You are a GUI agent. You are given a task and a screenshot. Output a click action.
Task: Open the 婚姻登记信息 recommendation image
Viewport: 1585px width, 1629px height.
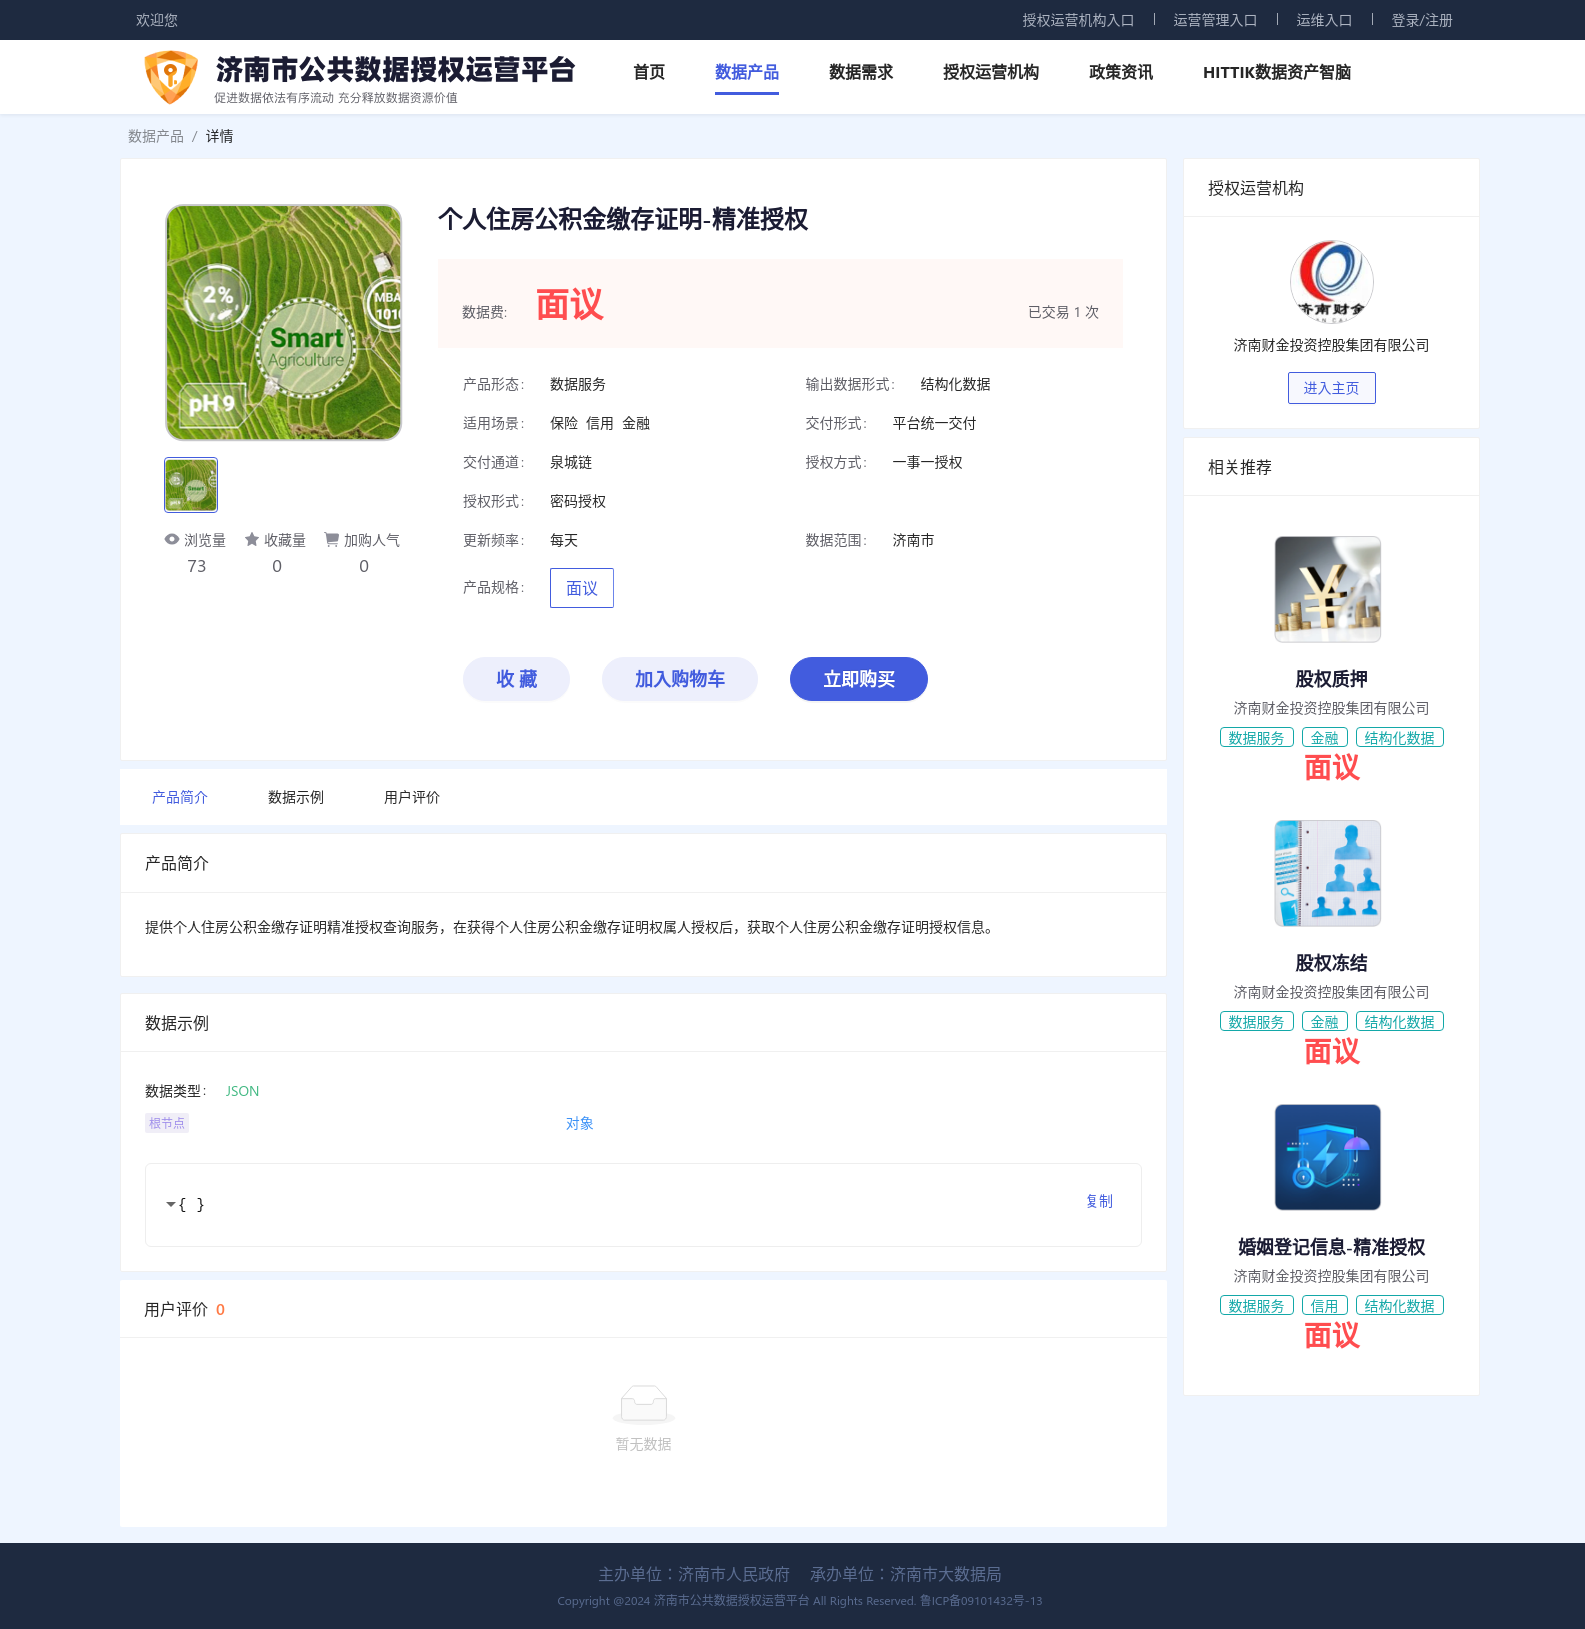(x=1328, y=1157)
